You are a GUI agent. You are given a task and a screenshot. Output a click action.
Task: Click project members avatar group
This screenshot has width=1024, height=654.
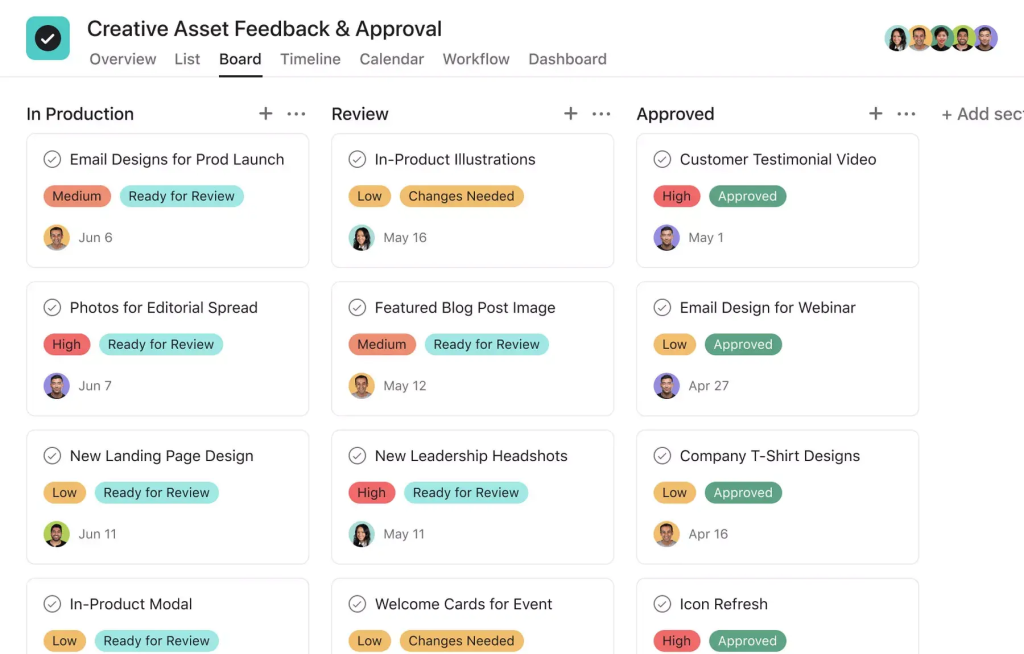pyautogui.click(x=941, y=39)
